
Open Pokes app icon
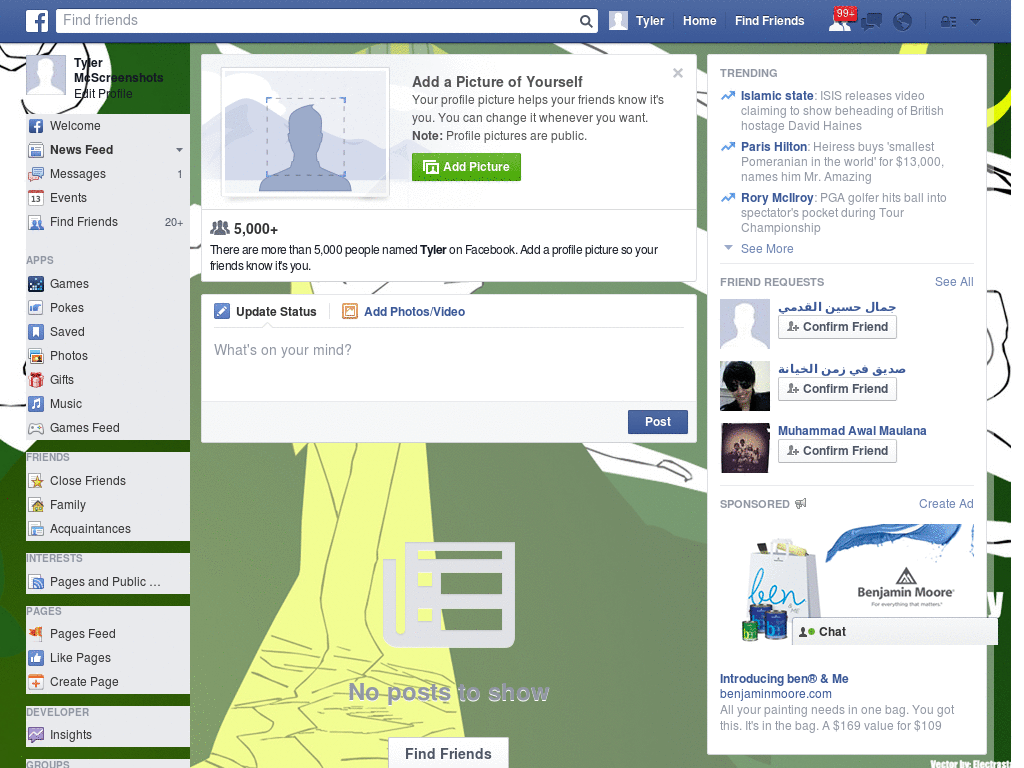tap(36, 308)
